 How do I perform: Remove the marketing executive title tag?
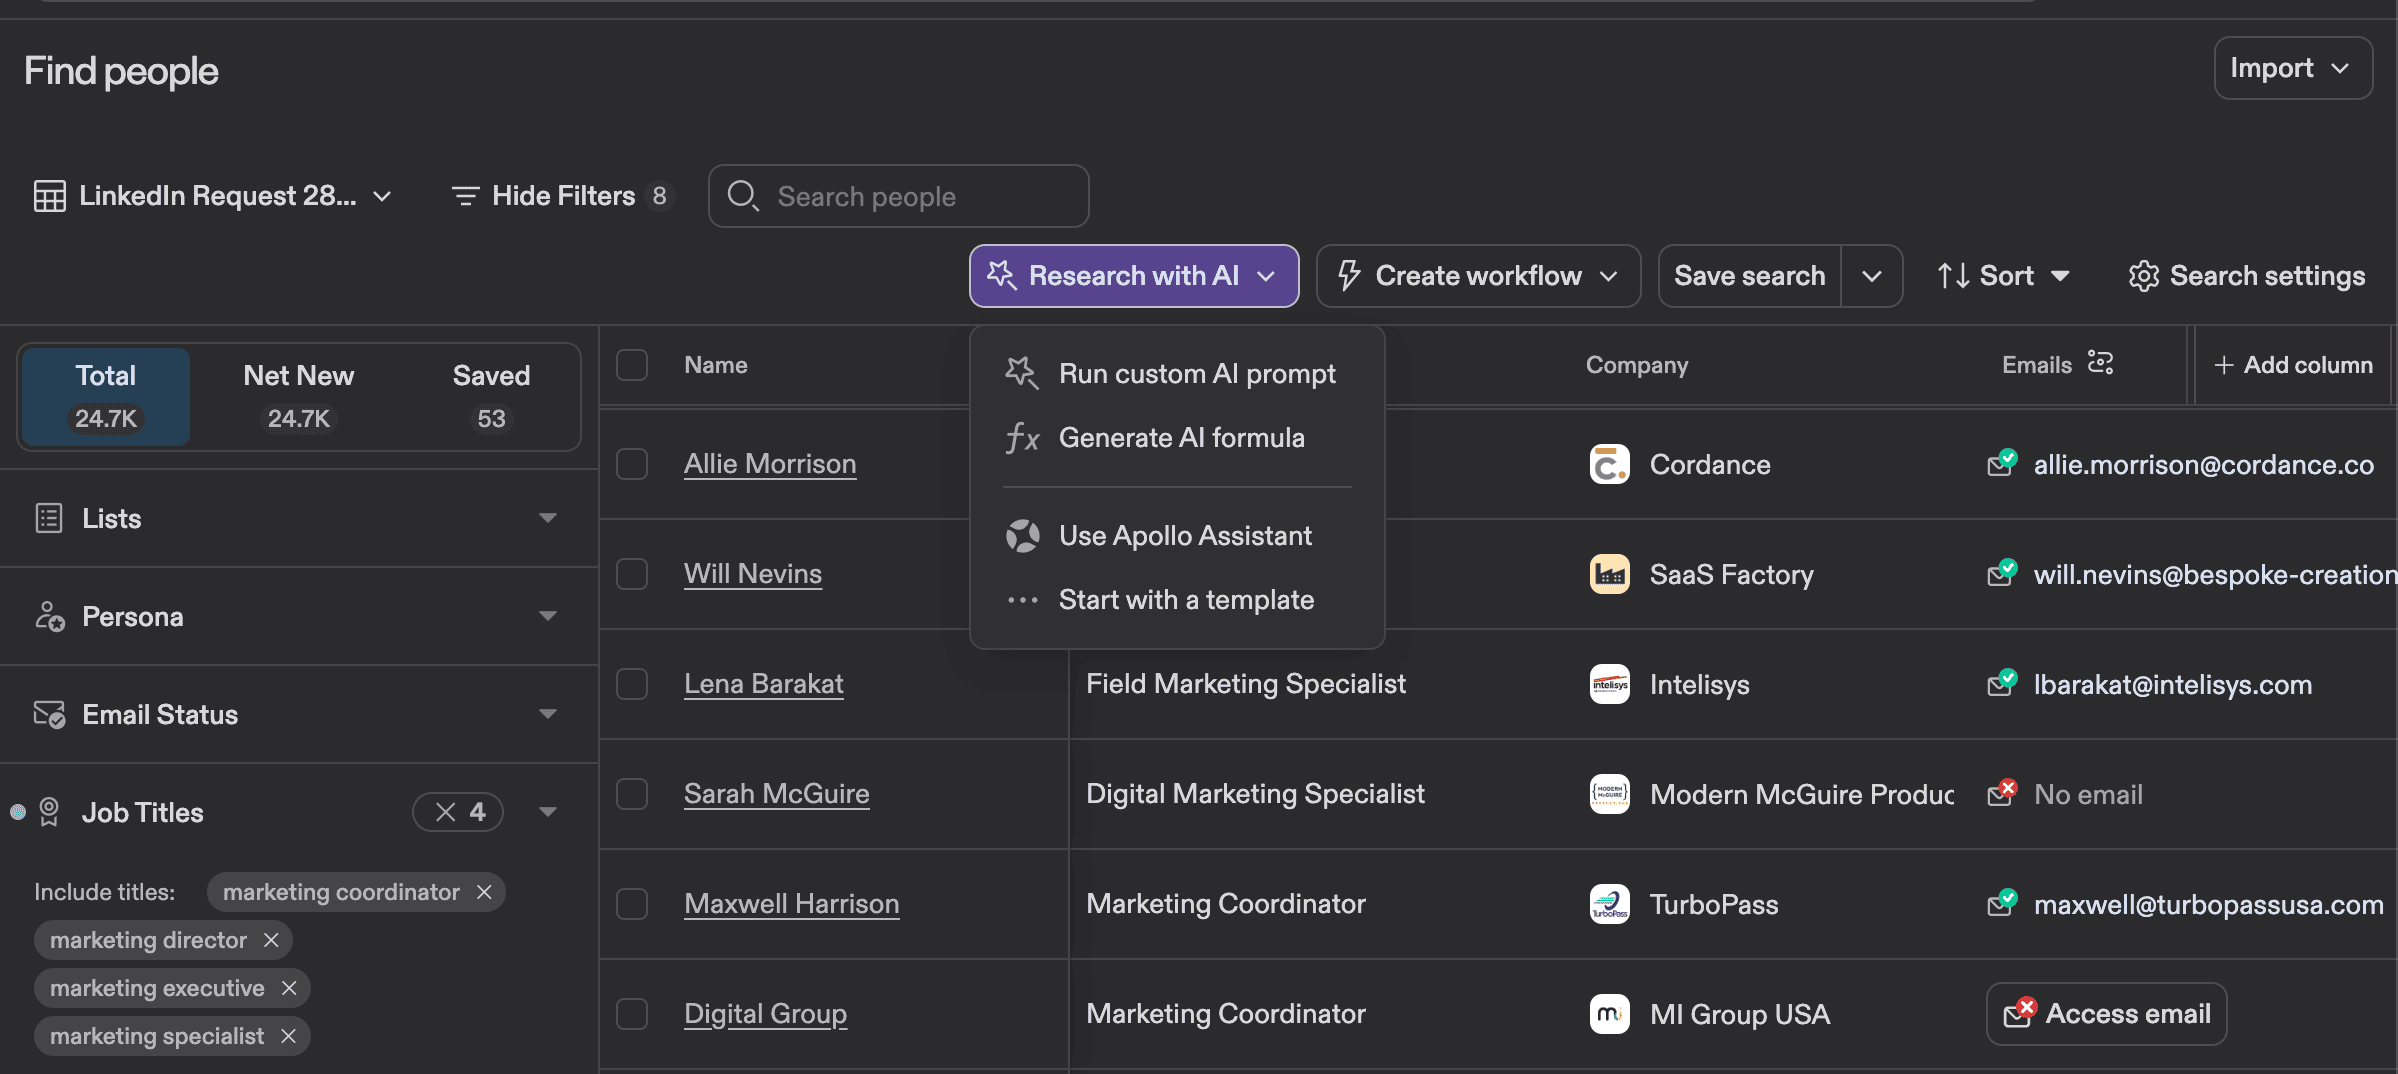click(289, 988)
